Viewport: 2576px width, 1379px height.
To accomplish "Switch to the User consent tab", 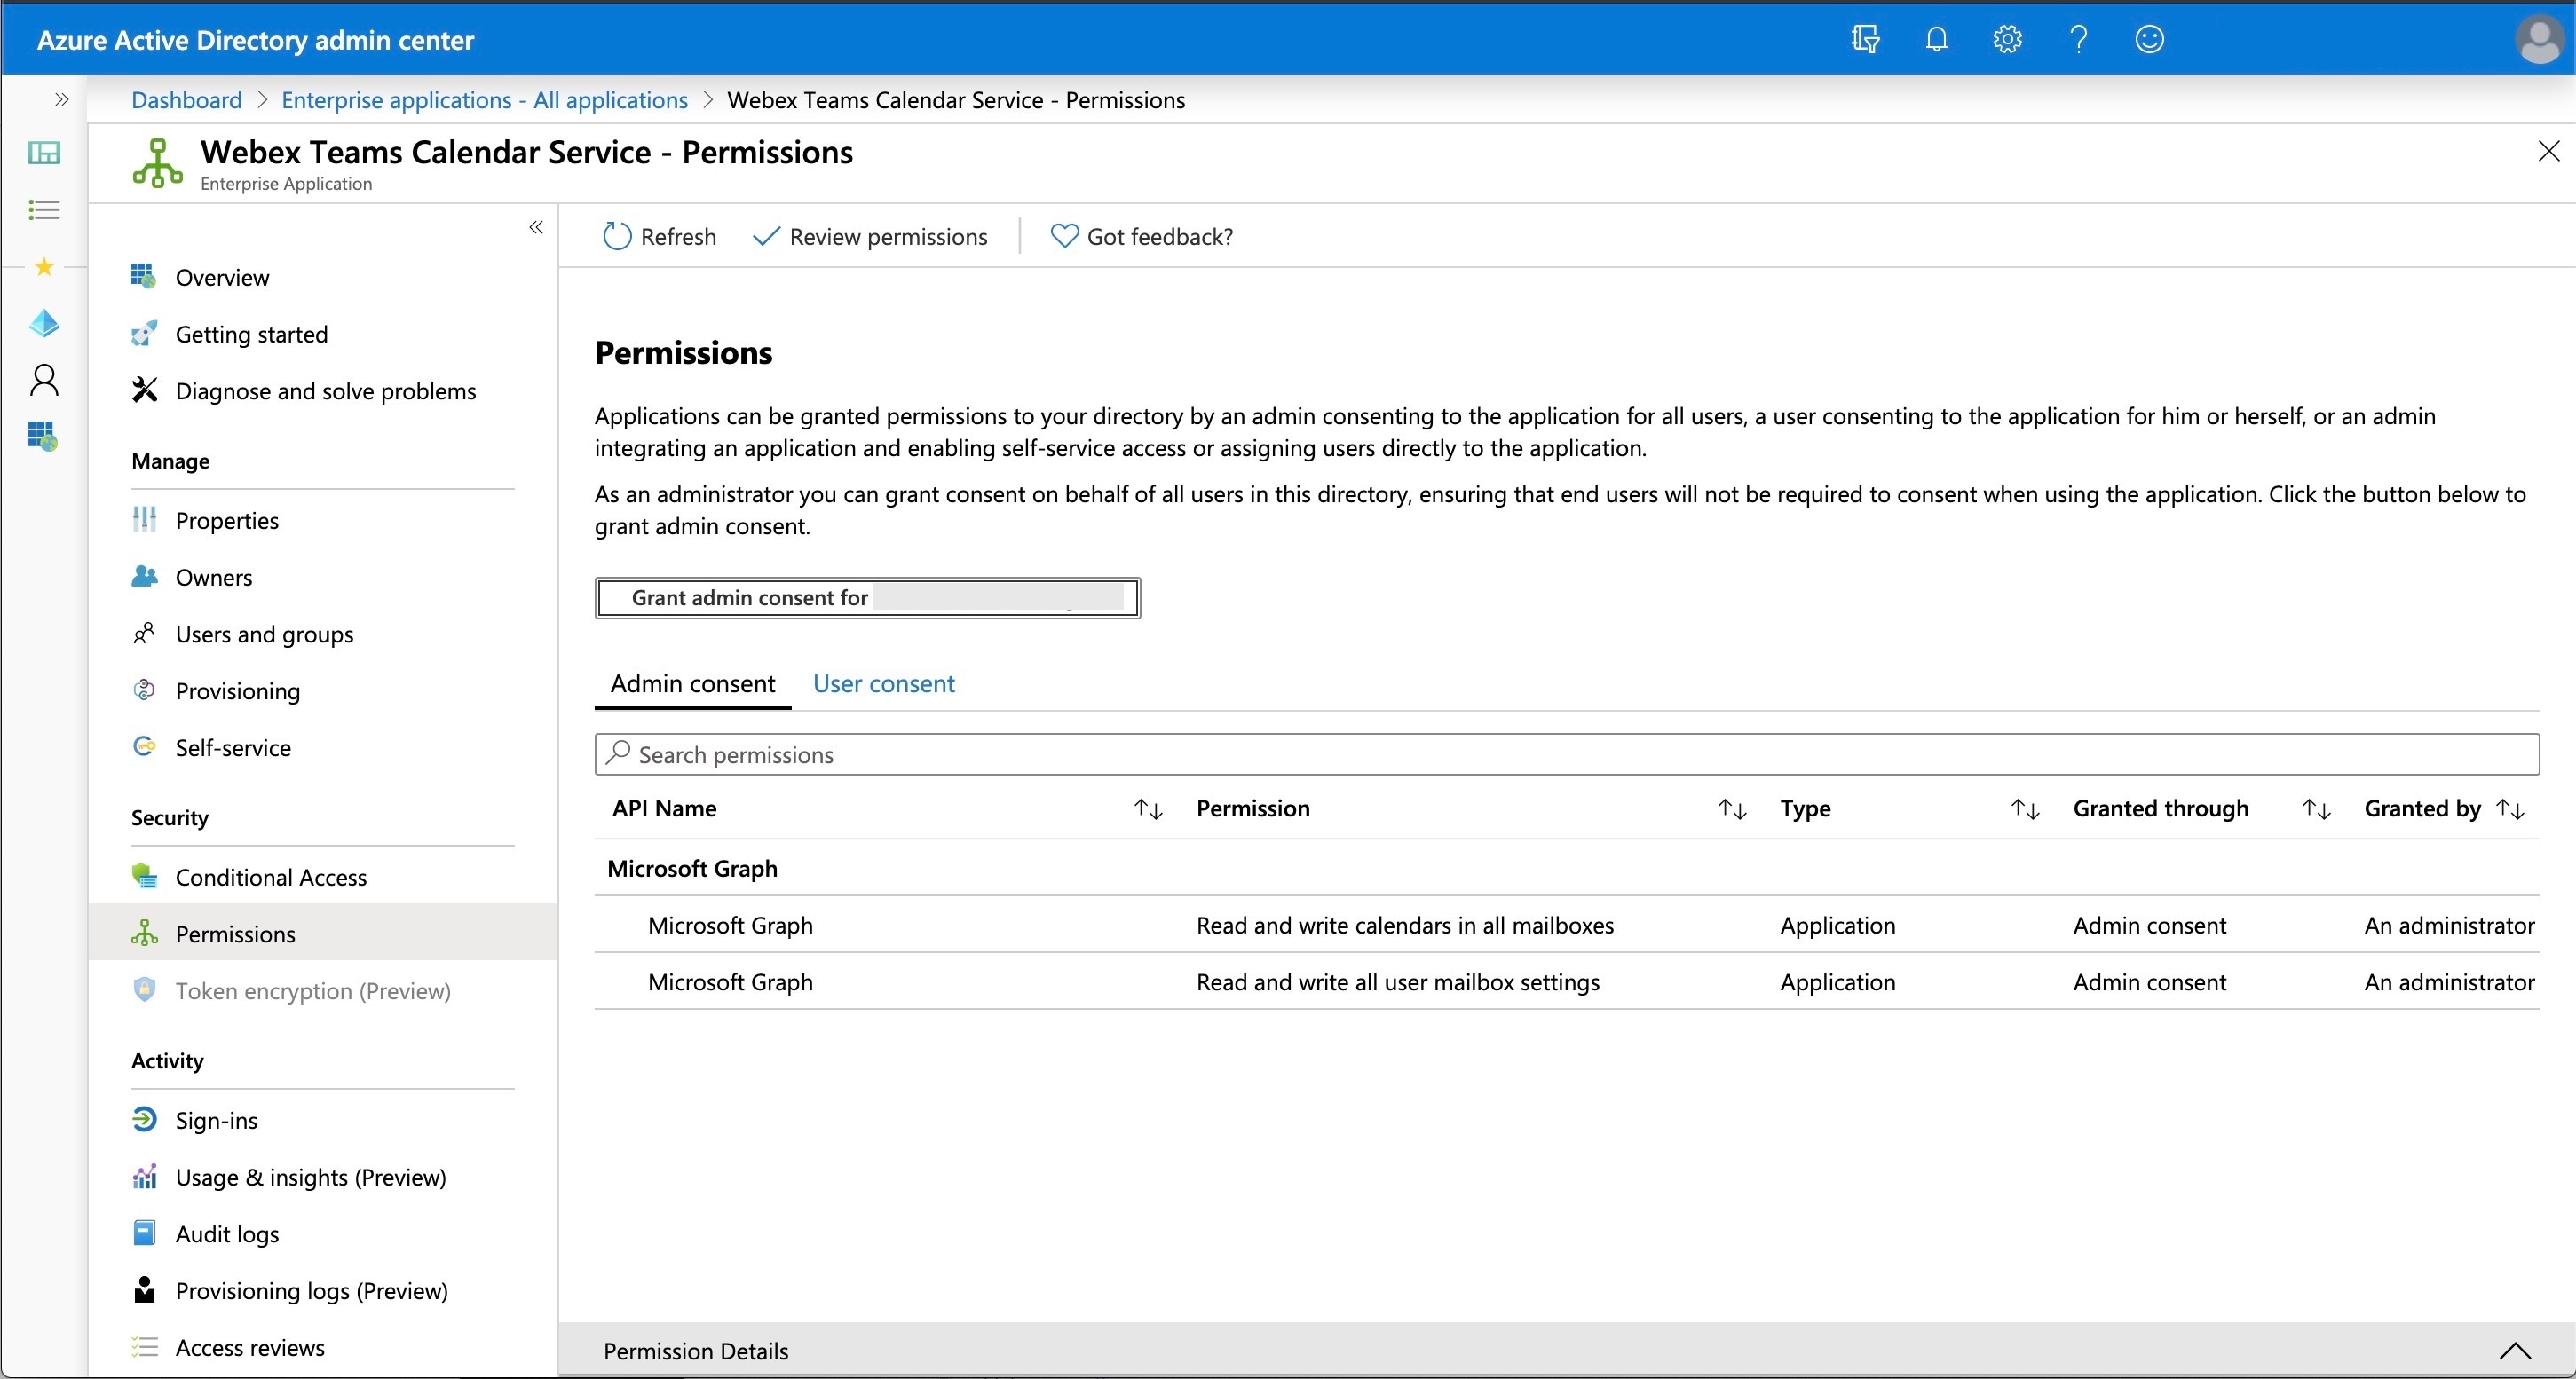I will pyautogui.click(x=884, y=684).
